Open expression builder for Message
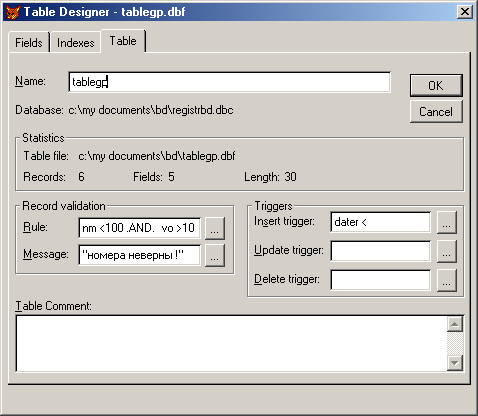Viewport: 478px width, 416px height. [x=214, y=255]
